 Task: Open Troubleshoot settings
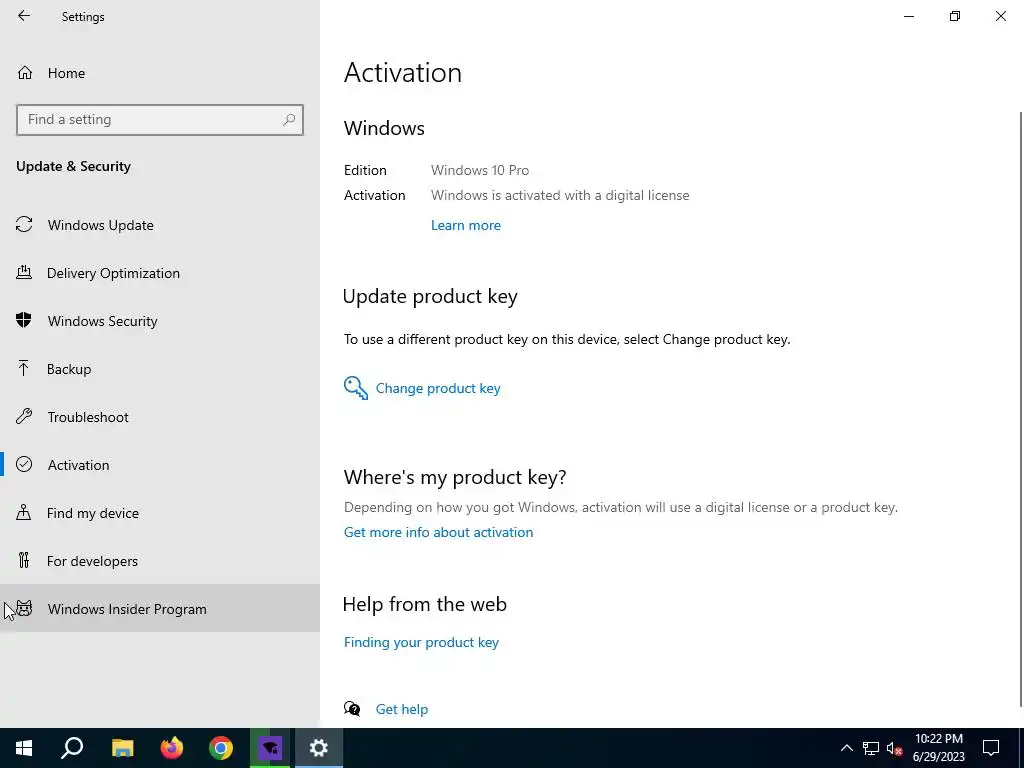160,417
